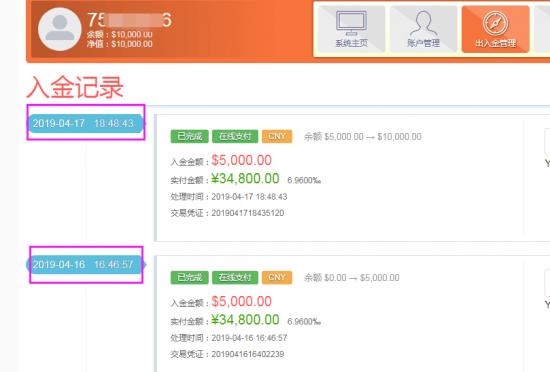This screenshot has height=372, width=550.
Task: Click 余额 $10,000.00 in header
Action: (120, 34)
